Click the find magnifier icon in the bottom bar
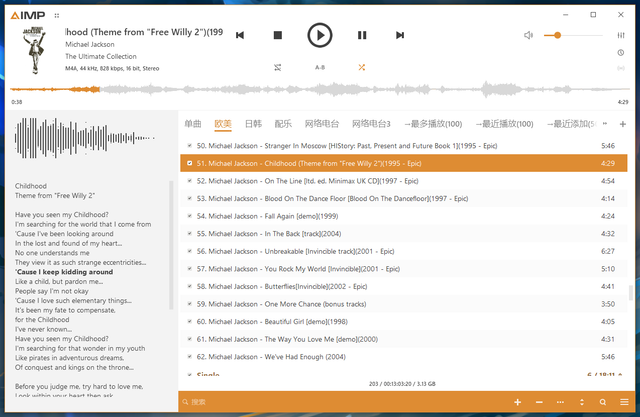Image resolution: width=640 pixels, height=417 pixels. (603, 402)
